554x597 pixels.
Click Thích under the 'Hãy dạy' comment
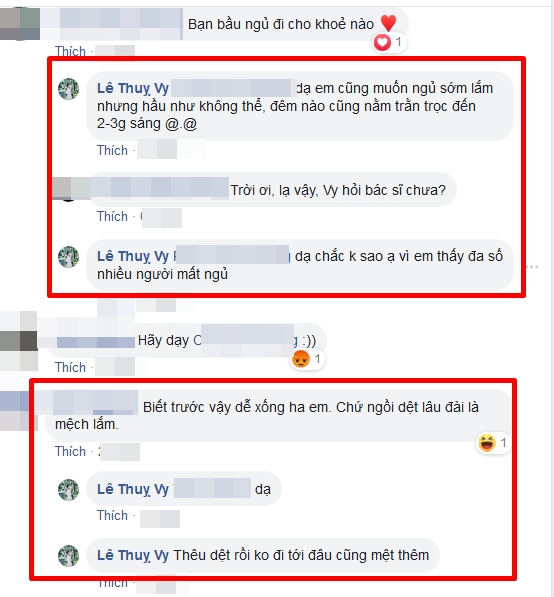[x=70, y=367]
